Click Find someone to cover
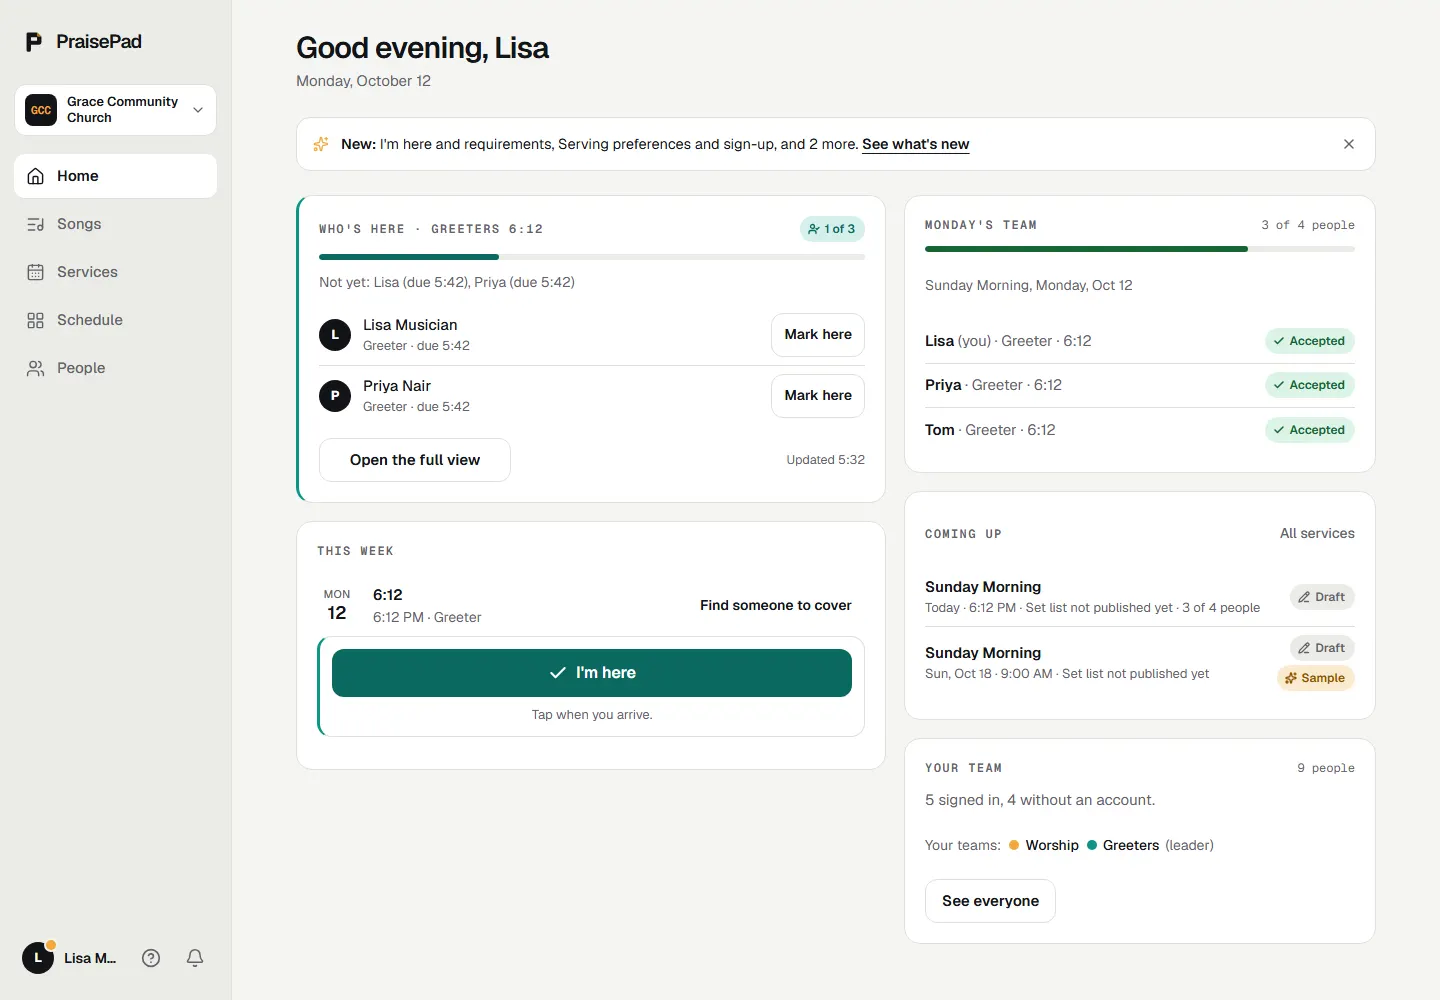 pyautogui.click(x=776, y=605)
